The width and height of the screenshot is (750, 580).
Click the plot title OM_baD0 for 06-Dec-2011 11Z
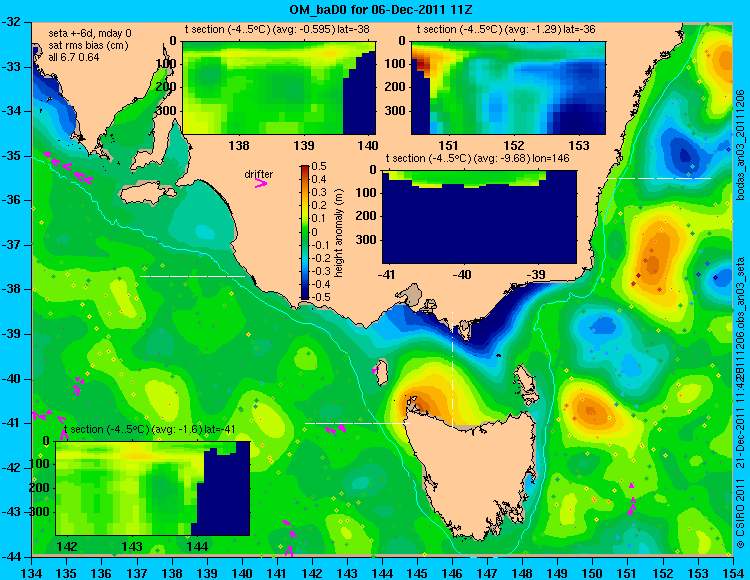coord(381,10)
